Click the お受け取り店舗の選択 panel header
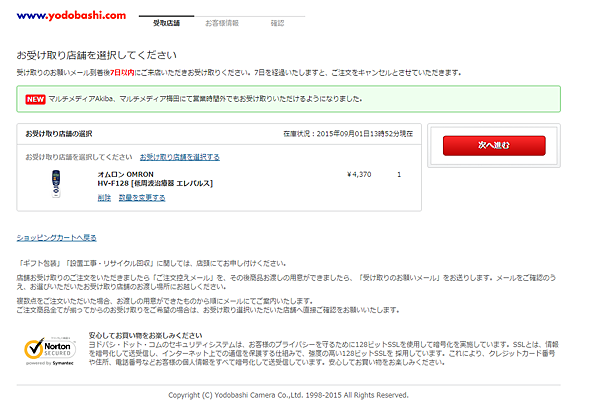Screen dimensions: 600x417 [59, 134]
